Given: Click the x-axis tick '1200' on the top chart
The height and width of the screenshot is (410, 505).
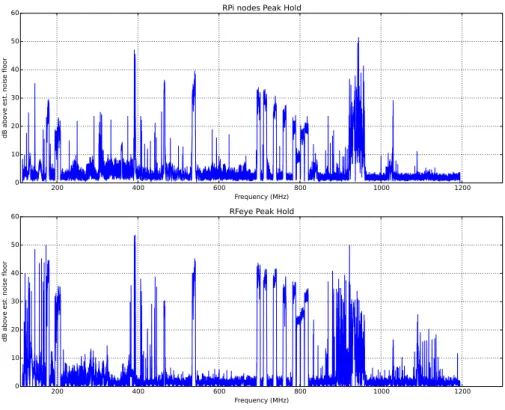Looking at the screenshot, I should (462, 188).
